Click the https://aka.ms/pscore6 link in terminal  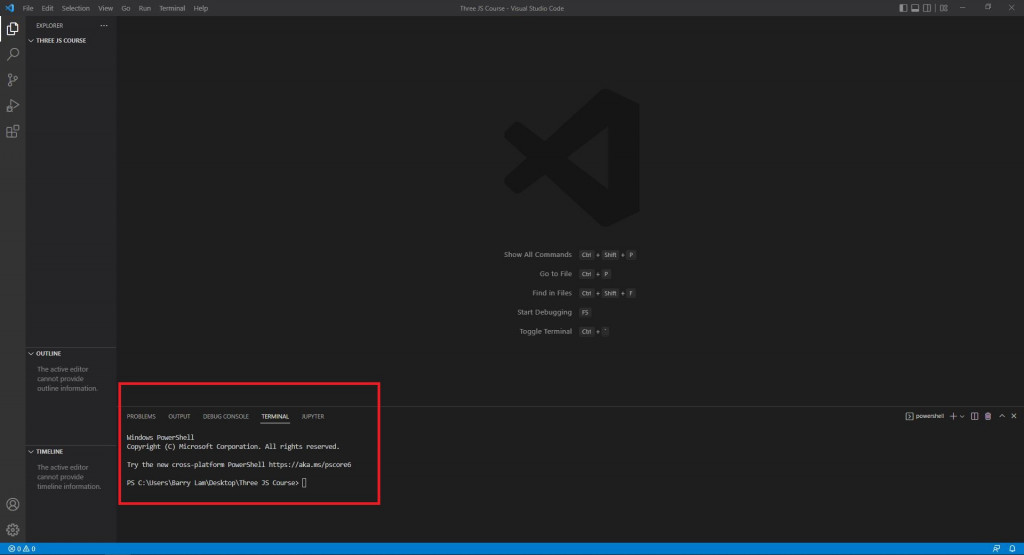310,465
